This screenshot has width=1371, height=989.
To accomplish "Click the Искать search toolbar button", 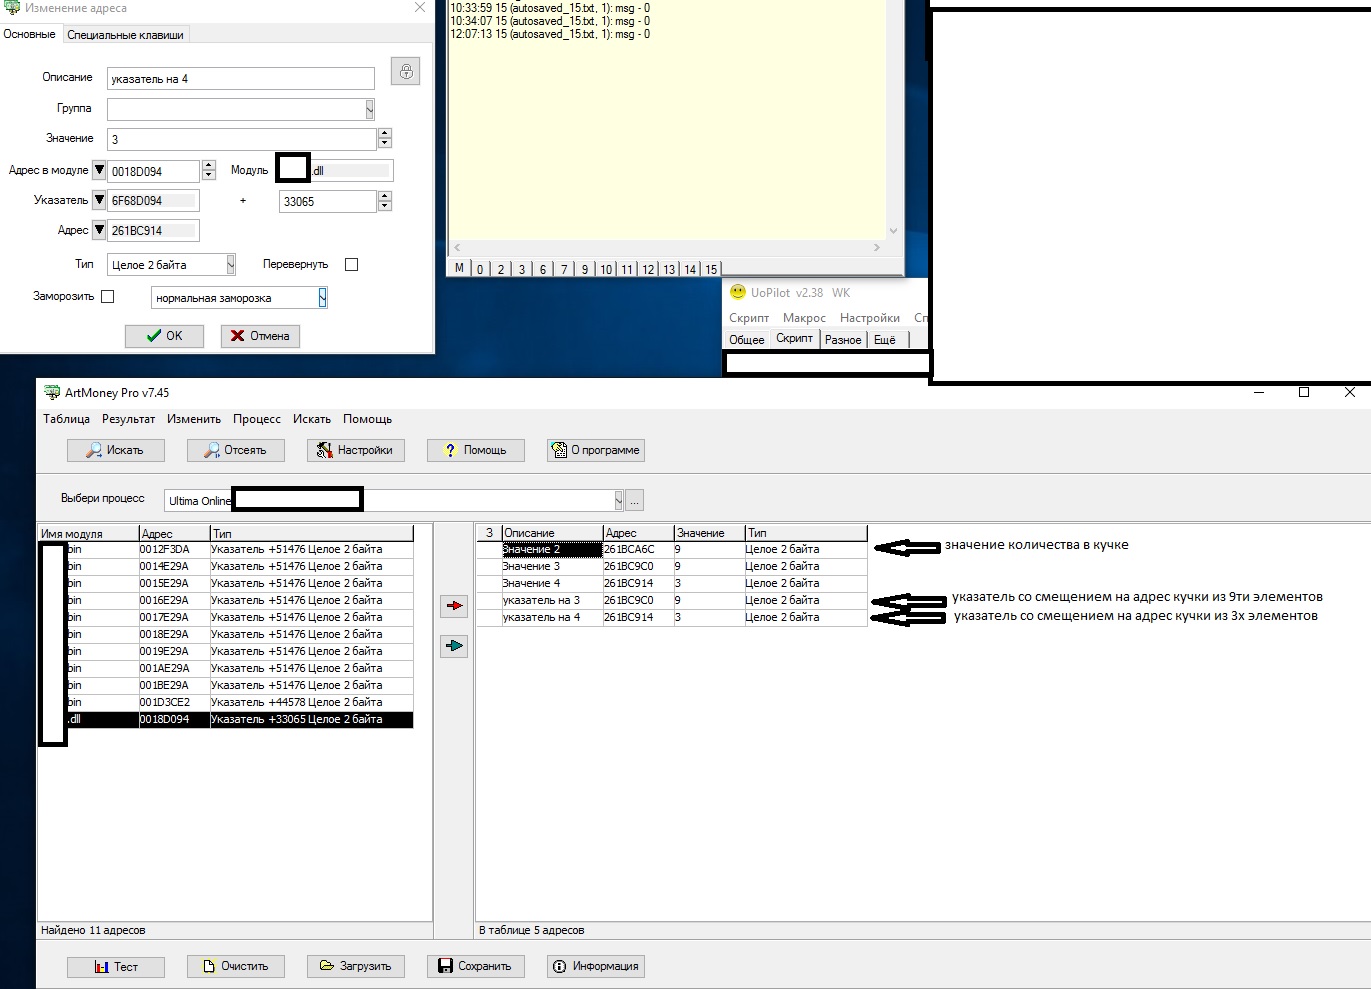I will pos(115,450).
